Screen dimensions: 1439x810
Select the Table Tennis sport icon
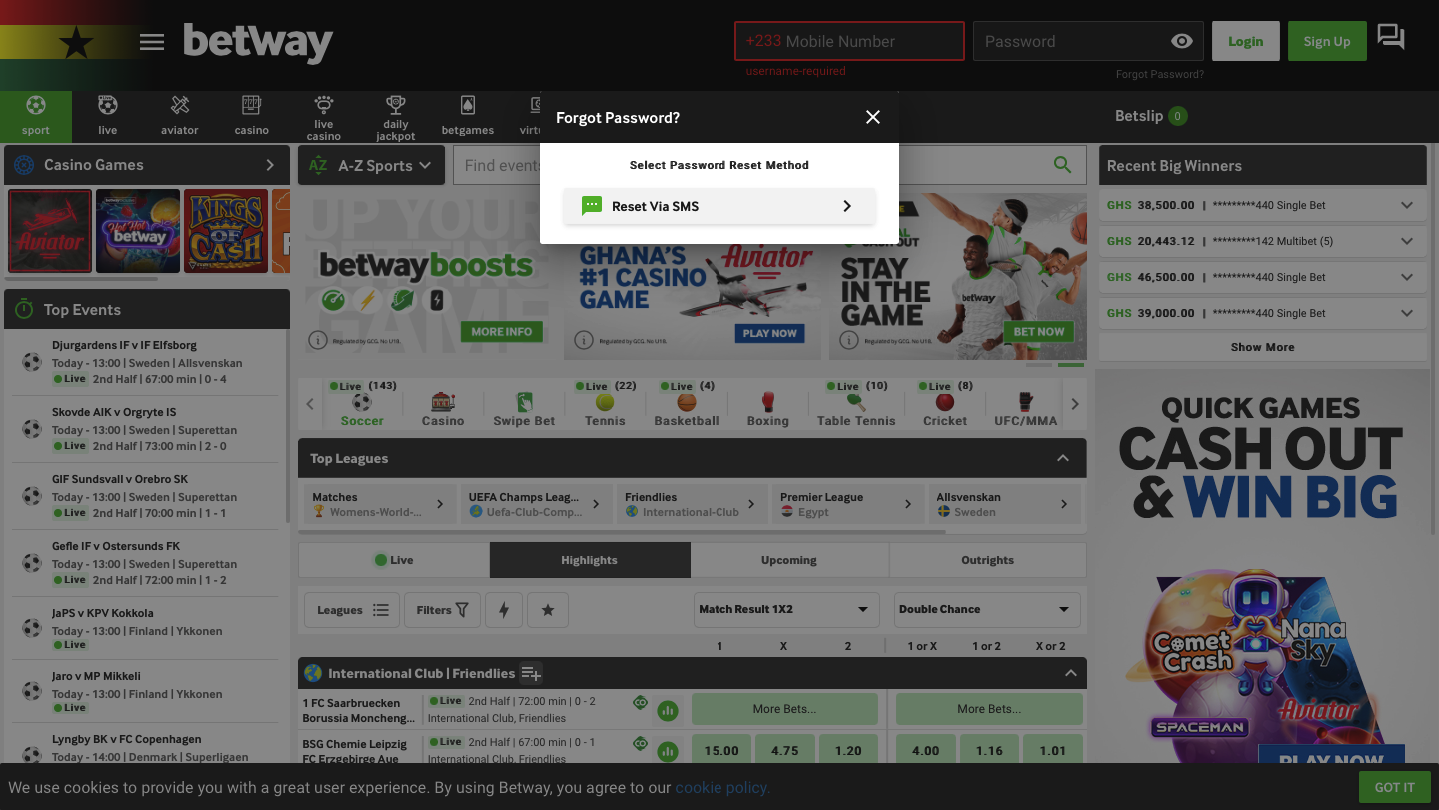[856, 404]
